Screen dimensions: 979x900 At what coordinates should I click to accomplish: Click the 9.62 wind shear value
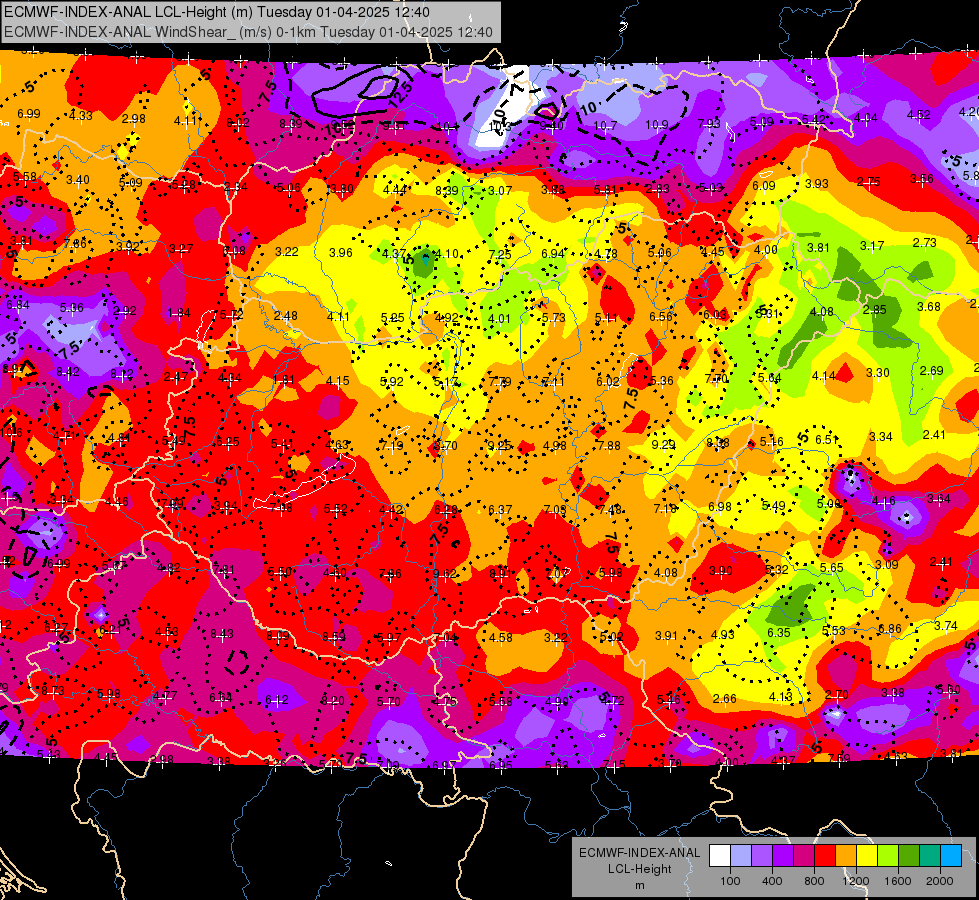(445, 574)
